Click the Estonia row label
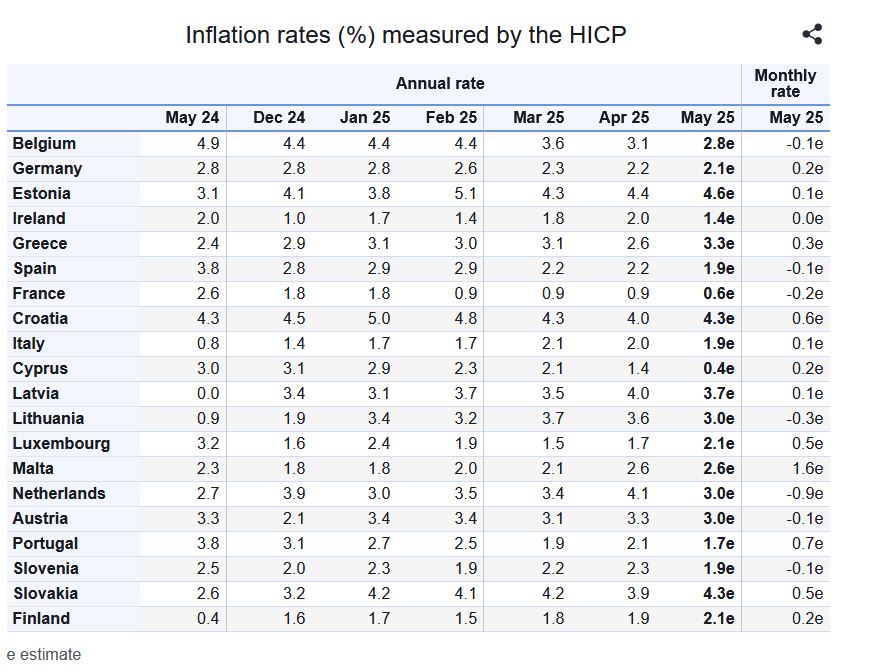Screen dimensions: 874x672 [41, 193]
